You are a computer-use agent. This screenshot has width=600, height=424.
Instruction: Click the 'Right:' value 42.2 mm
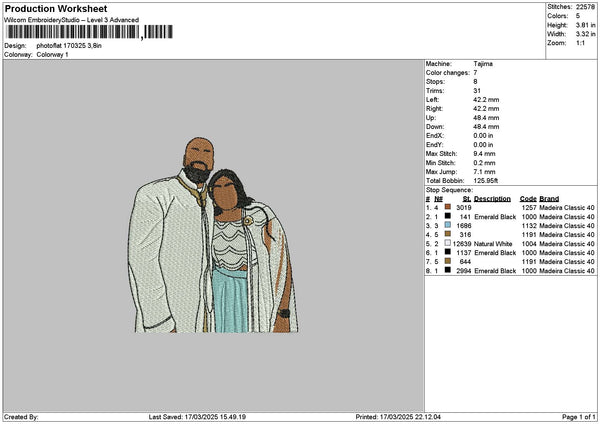click(486, 109)
